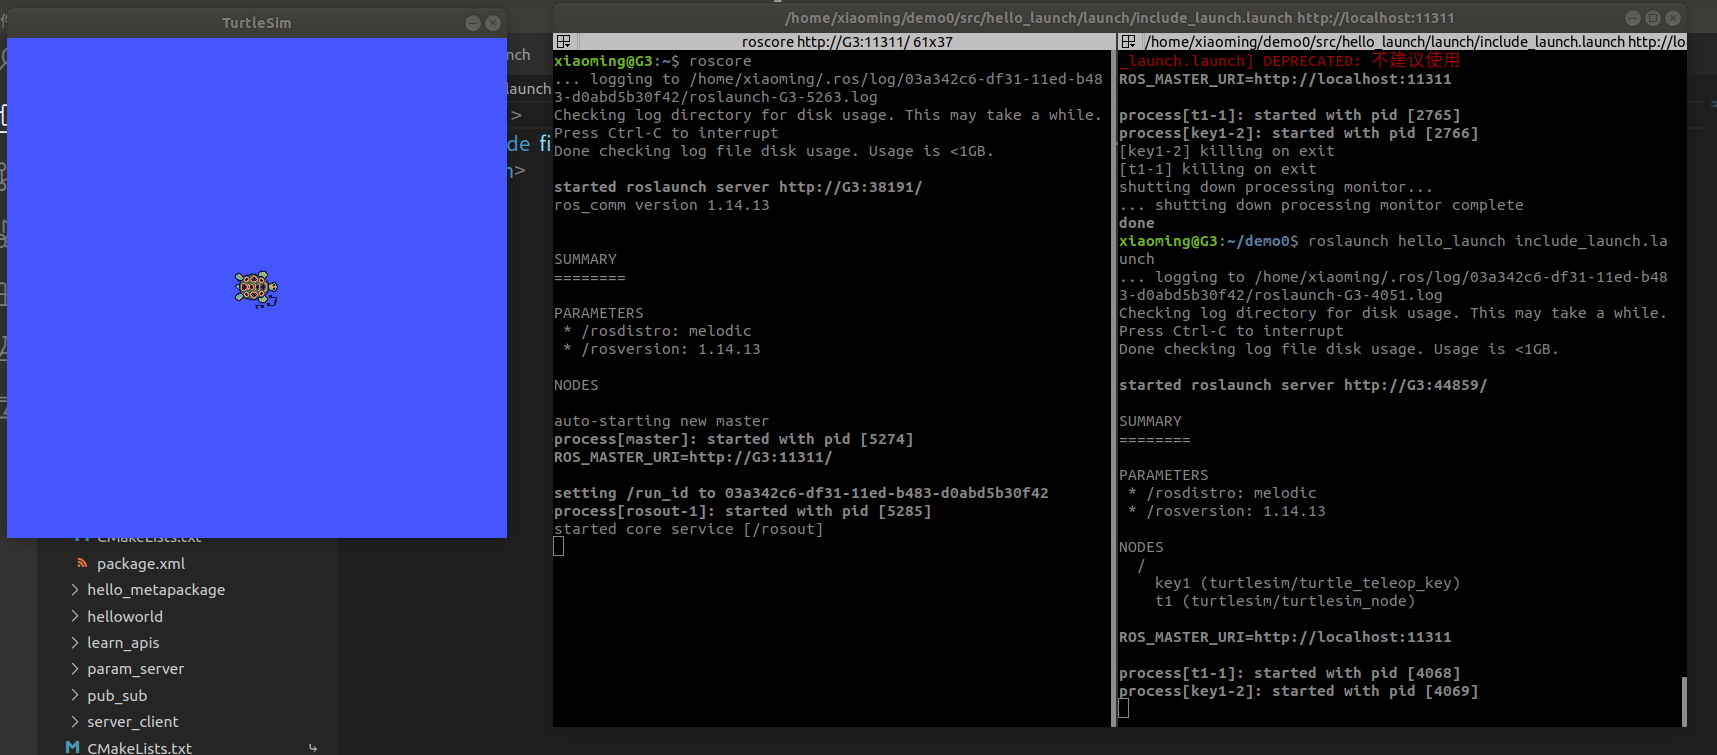Expand the hello_metapackage folder chevron
This screenshot has width=1717, height=755.
pos(75,590)
